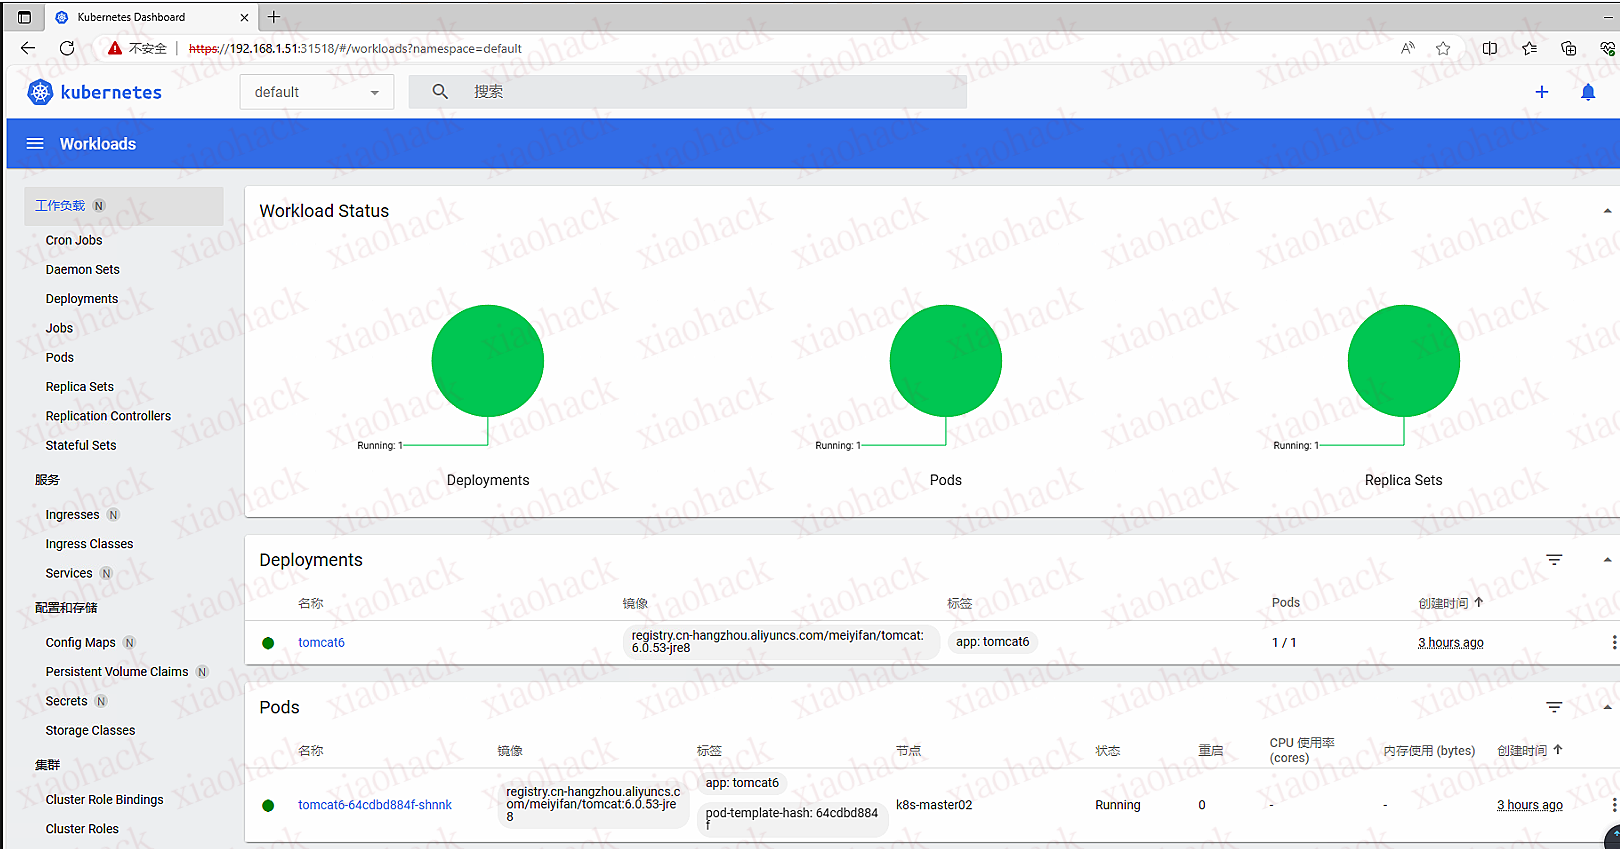Image resolution: width=1620 pixels, height=849 pixels.
Task: Open Ingress Classes in sidebar
Action: coord(89,544)
